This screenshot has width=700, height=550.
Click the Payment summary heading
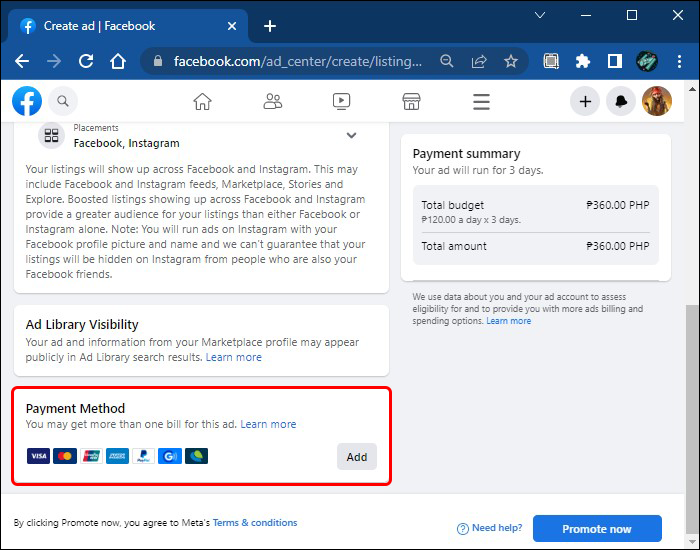point(466,154)
